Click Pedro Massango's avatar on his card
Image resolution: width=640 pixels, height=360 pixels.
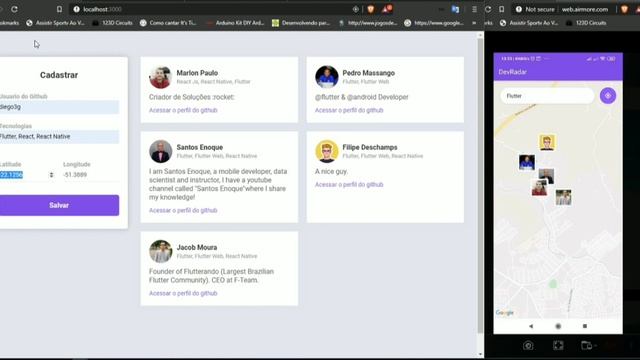pos(327,77)
